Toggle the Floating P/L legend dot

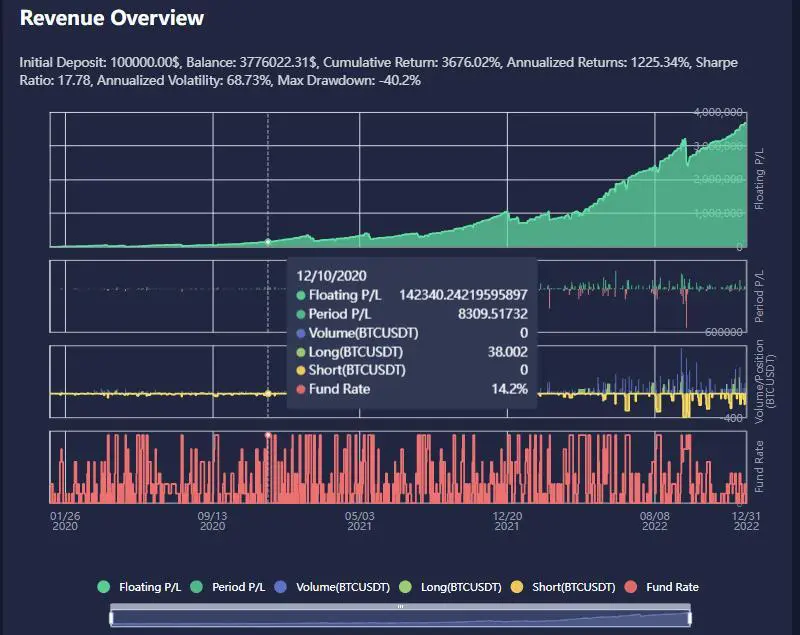(103, 587)
